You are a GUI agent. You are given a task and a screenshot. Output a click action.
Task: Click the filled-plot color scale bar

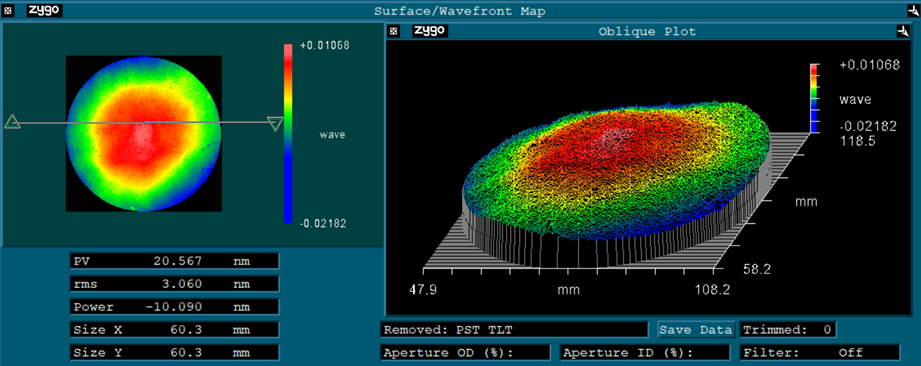pos(288,133)
